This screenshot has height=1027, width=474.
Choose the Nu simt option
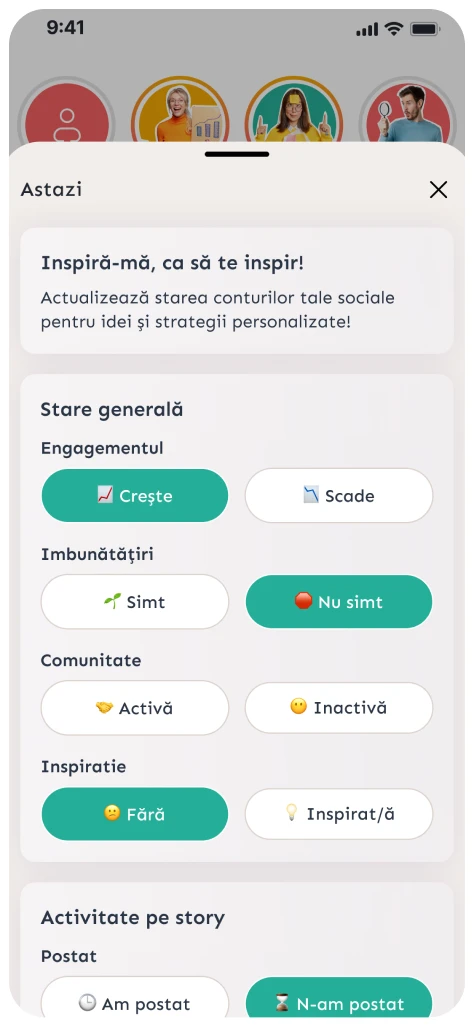pos(339,602)
